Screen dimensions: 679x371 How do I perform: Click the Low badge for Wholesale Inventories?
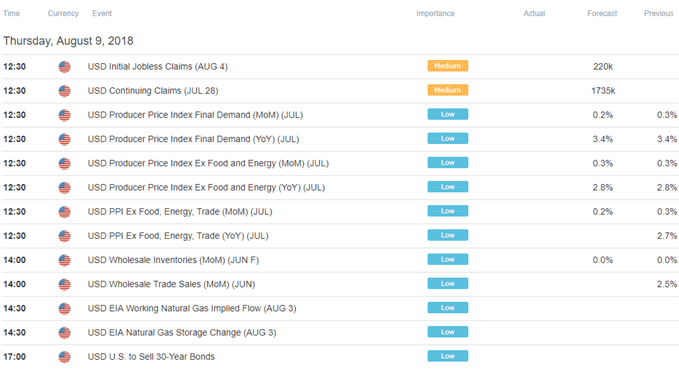pos(448,259)
